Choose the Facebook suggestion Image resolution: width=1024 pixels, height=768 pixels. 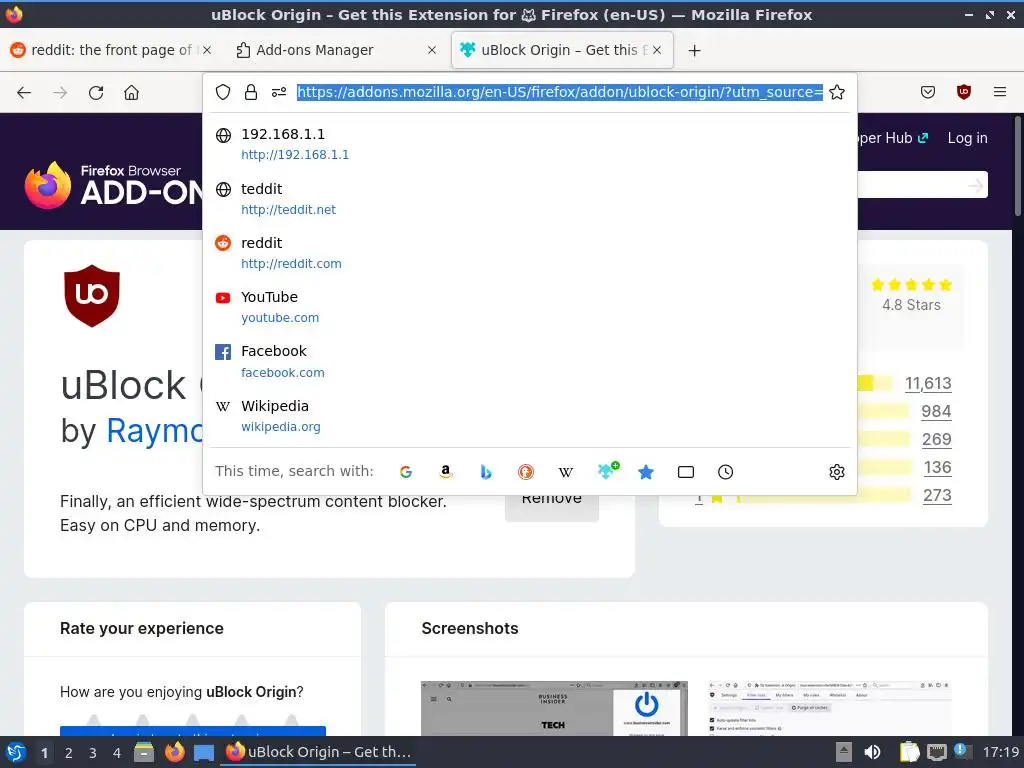[530, 361]
